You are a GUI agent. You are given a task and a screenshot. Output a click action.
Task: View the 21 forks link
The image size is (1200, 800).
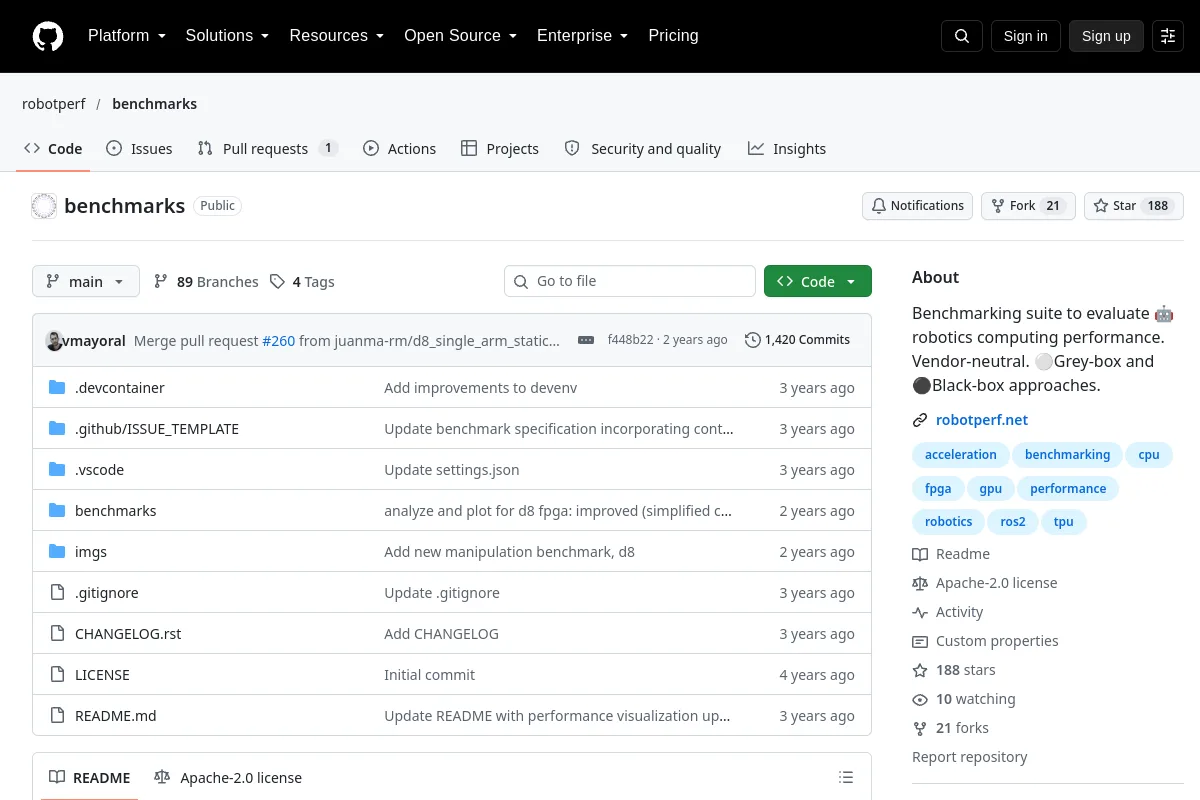point(950,728)
